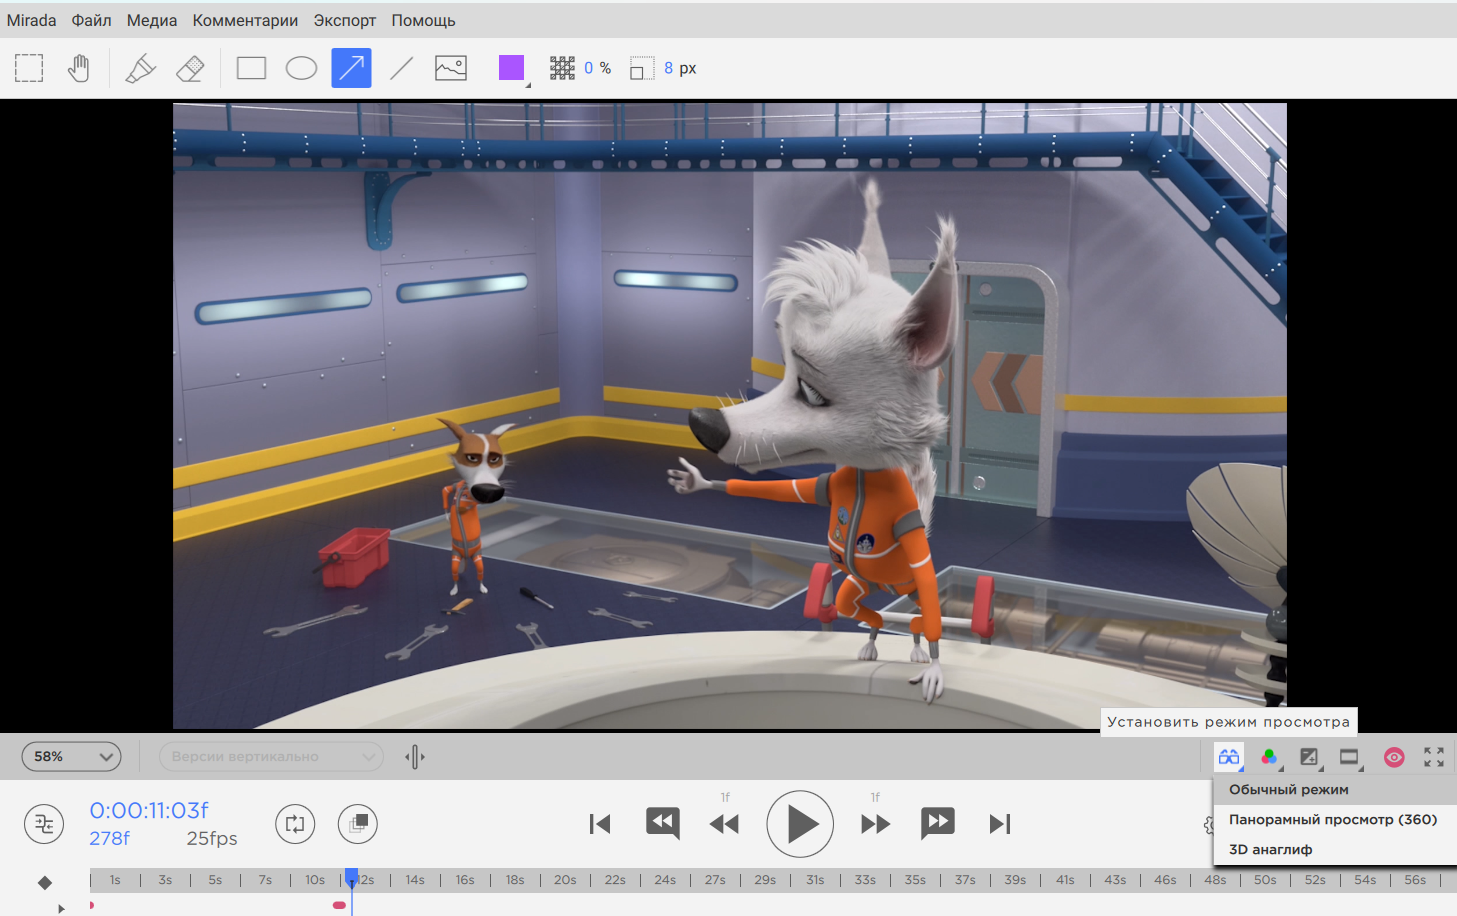The height and width of the screenshot is (916, 1457).
Task: Enter fullscreen mode
Action: [1434, 757]
